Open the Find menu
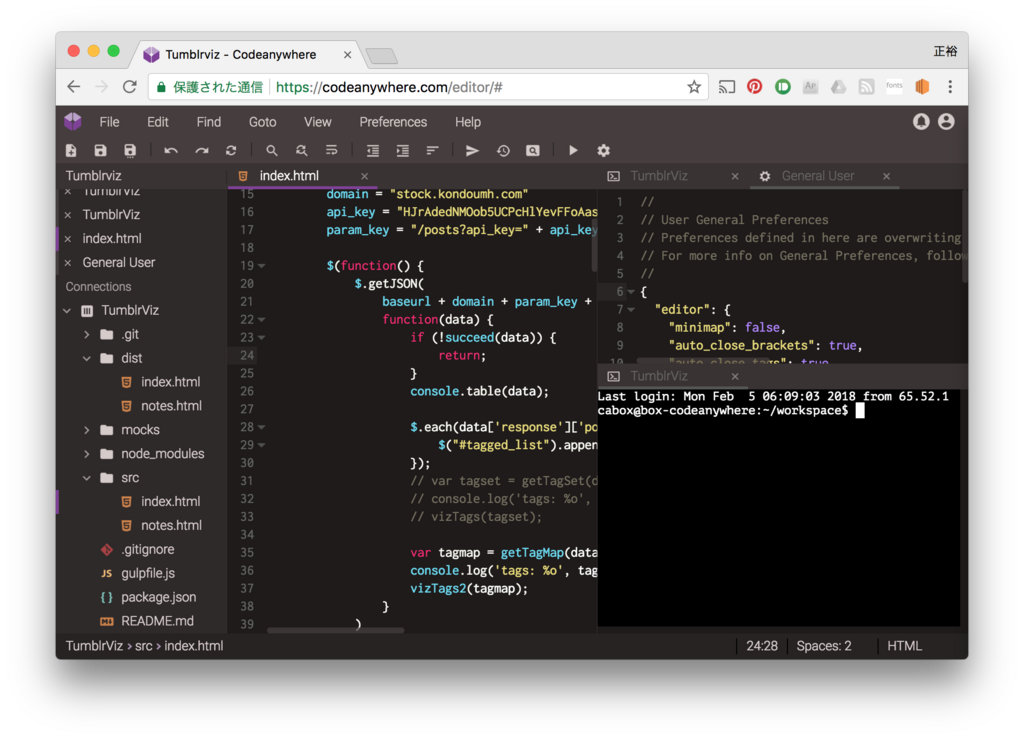Image resolution: width=1024 pixels, height=739 pixels. point(208,122)
